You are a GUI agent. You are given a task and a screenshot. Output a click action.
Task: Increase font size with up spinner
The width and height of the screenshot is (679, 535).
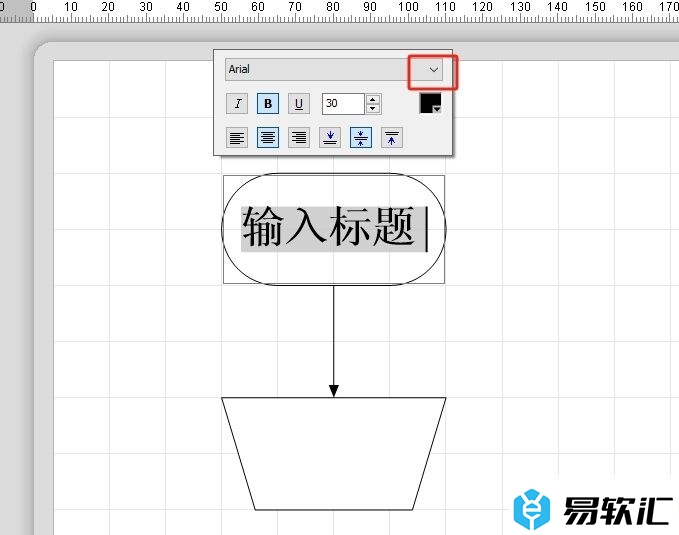pos(373,99)
